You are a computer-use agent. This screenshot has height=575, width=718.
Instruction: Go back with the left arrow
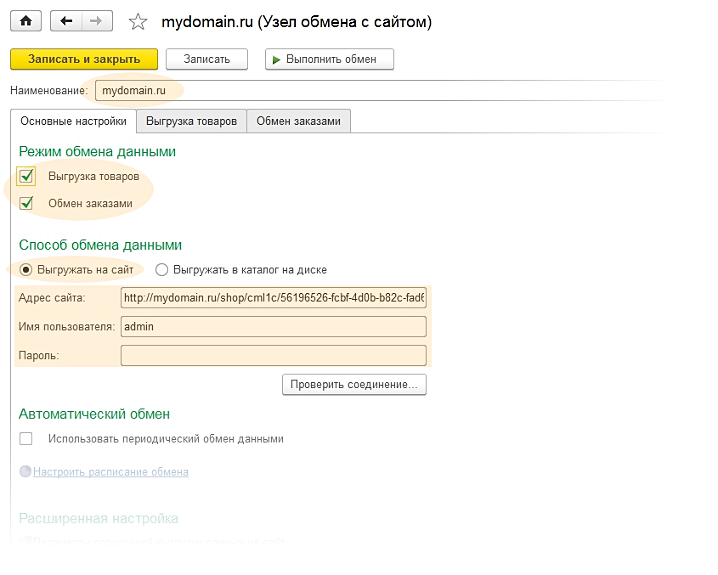pos(66,21)
